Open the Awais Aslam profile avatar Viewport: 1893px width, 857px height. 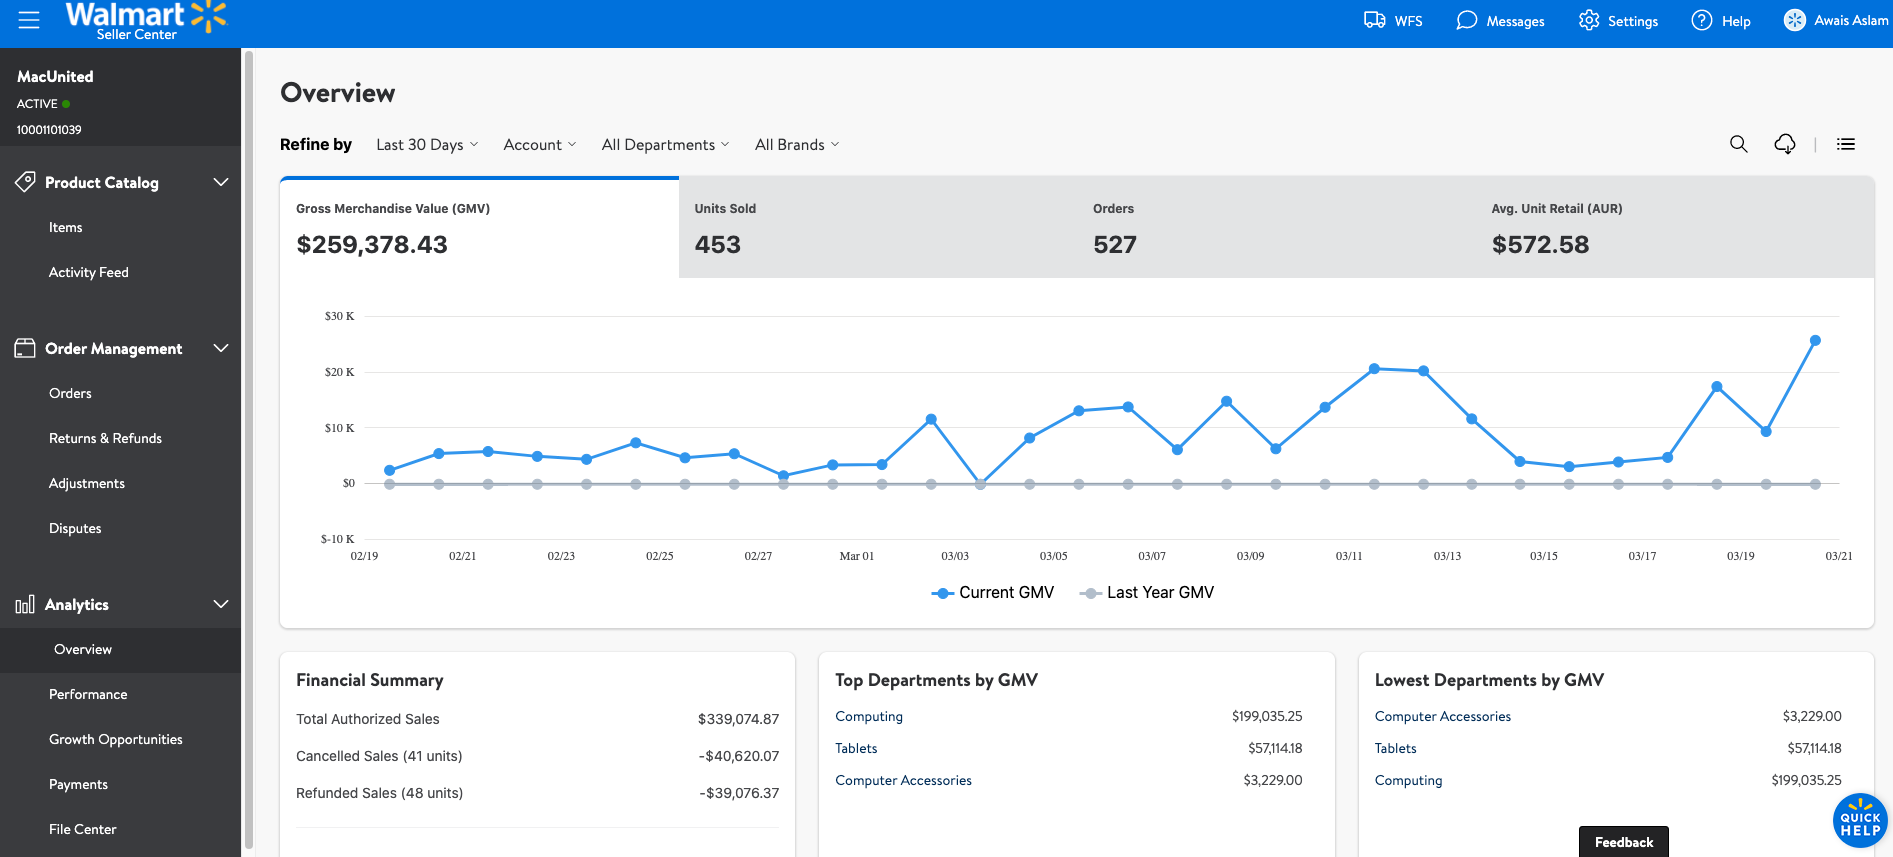pyautogui.click(x=1795, y=20)
